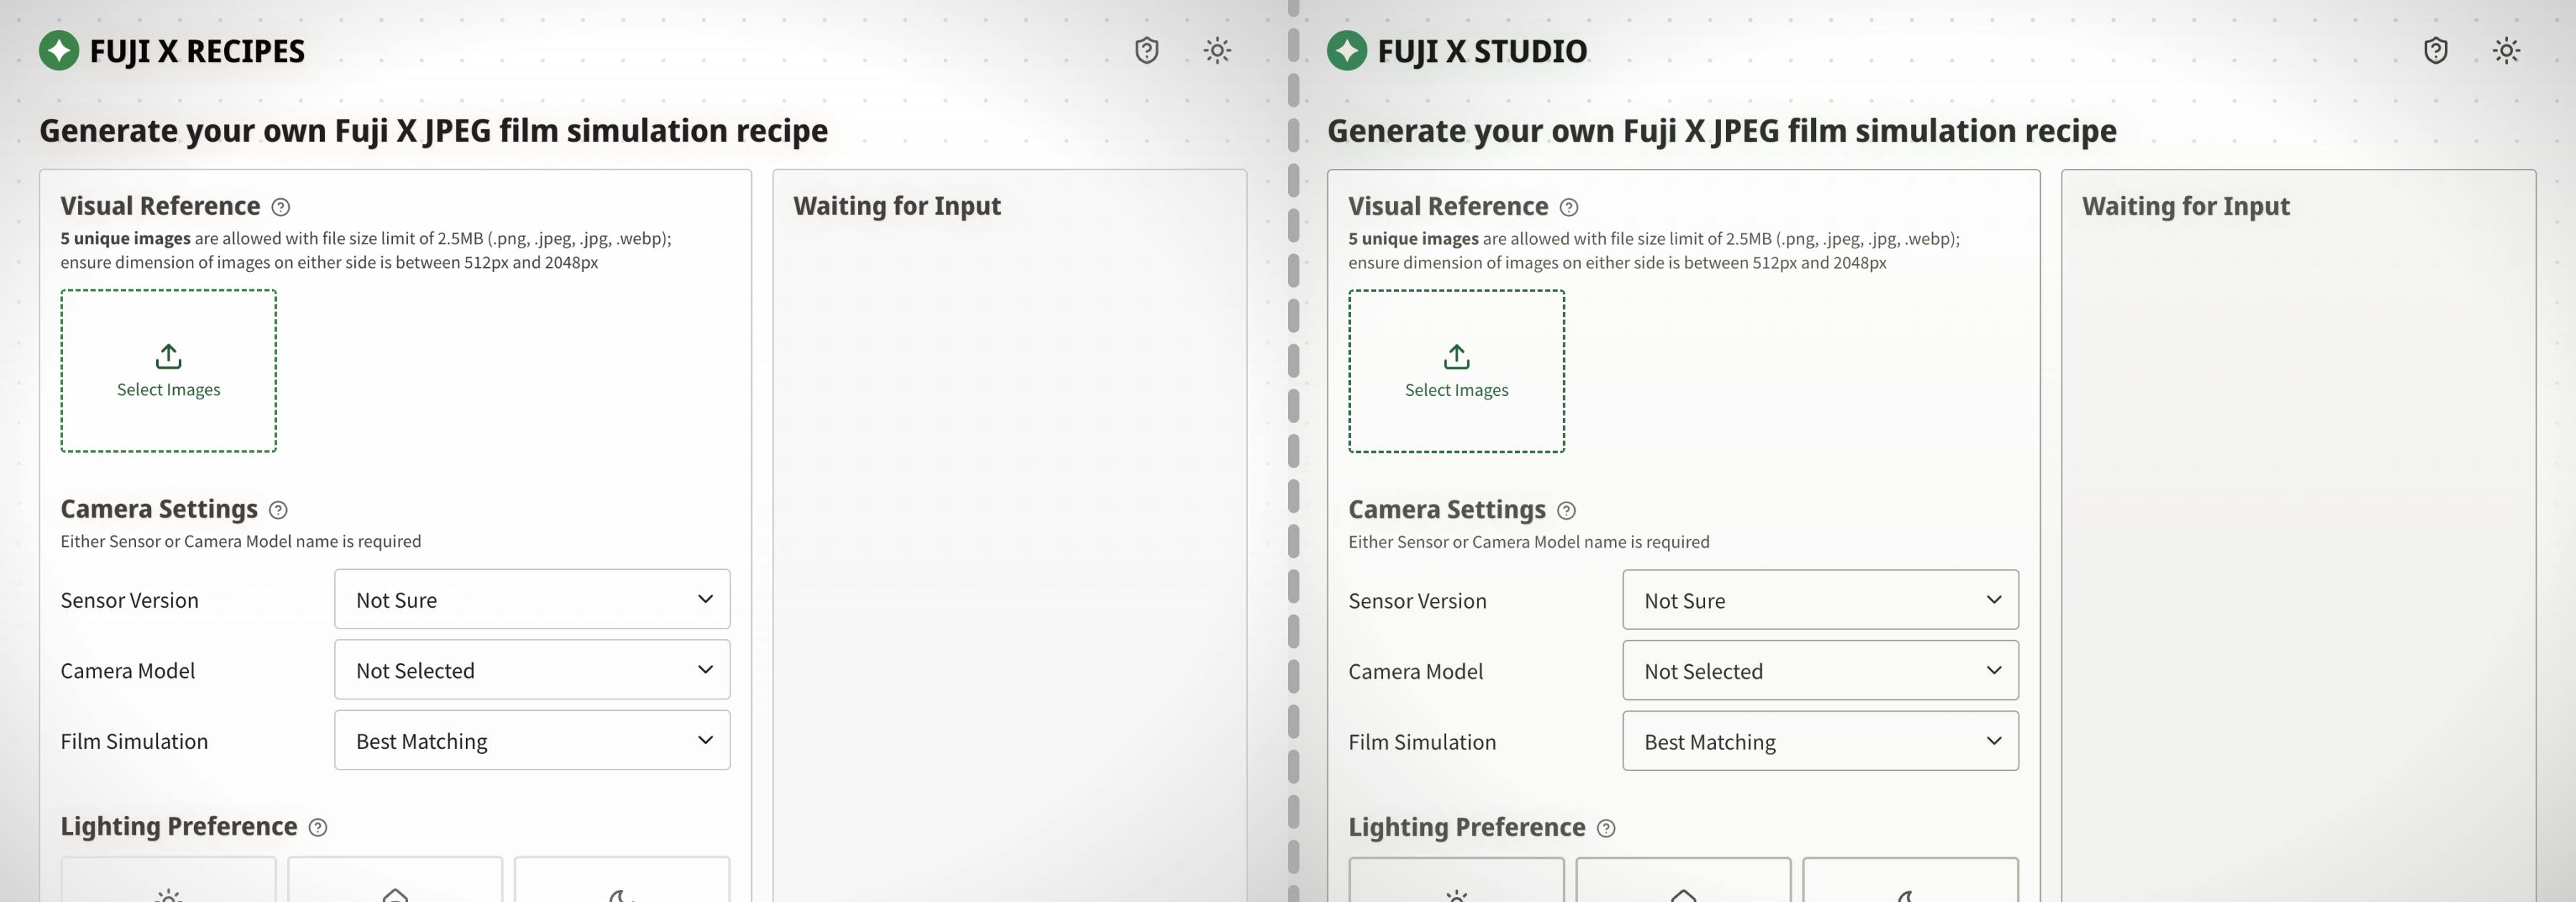Screen dimensions: 2576x902
Task: Click Camera Settings help icon in Fuji X Studio
Action: pyautogui.click(x=1567, y=510)
